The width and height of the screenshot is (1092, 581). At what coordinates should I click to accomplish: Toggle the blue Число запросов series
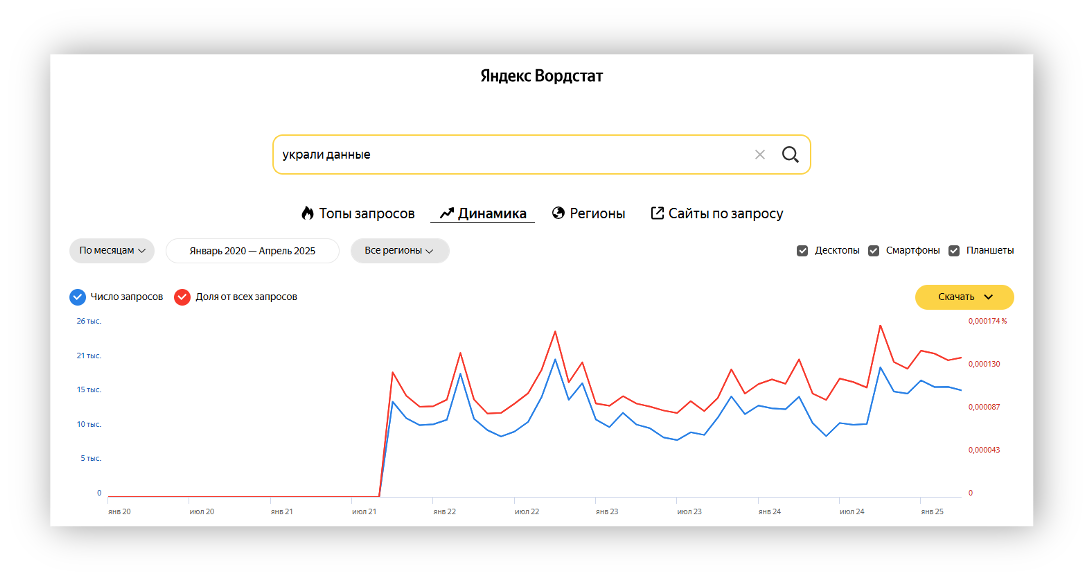point(77,297)
